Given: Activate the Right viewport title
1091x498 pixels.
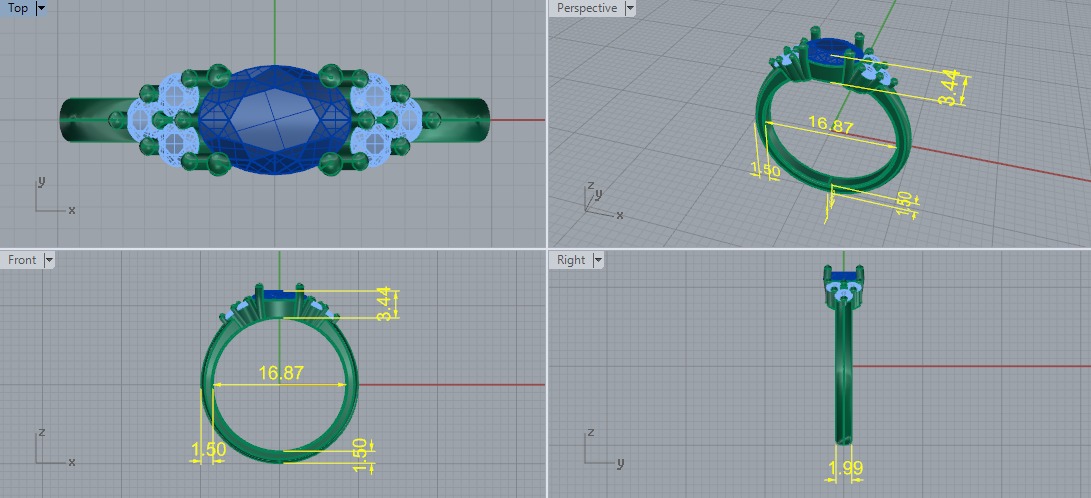Looking at the screenshot, I should [571, 260].
